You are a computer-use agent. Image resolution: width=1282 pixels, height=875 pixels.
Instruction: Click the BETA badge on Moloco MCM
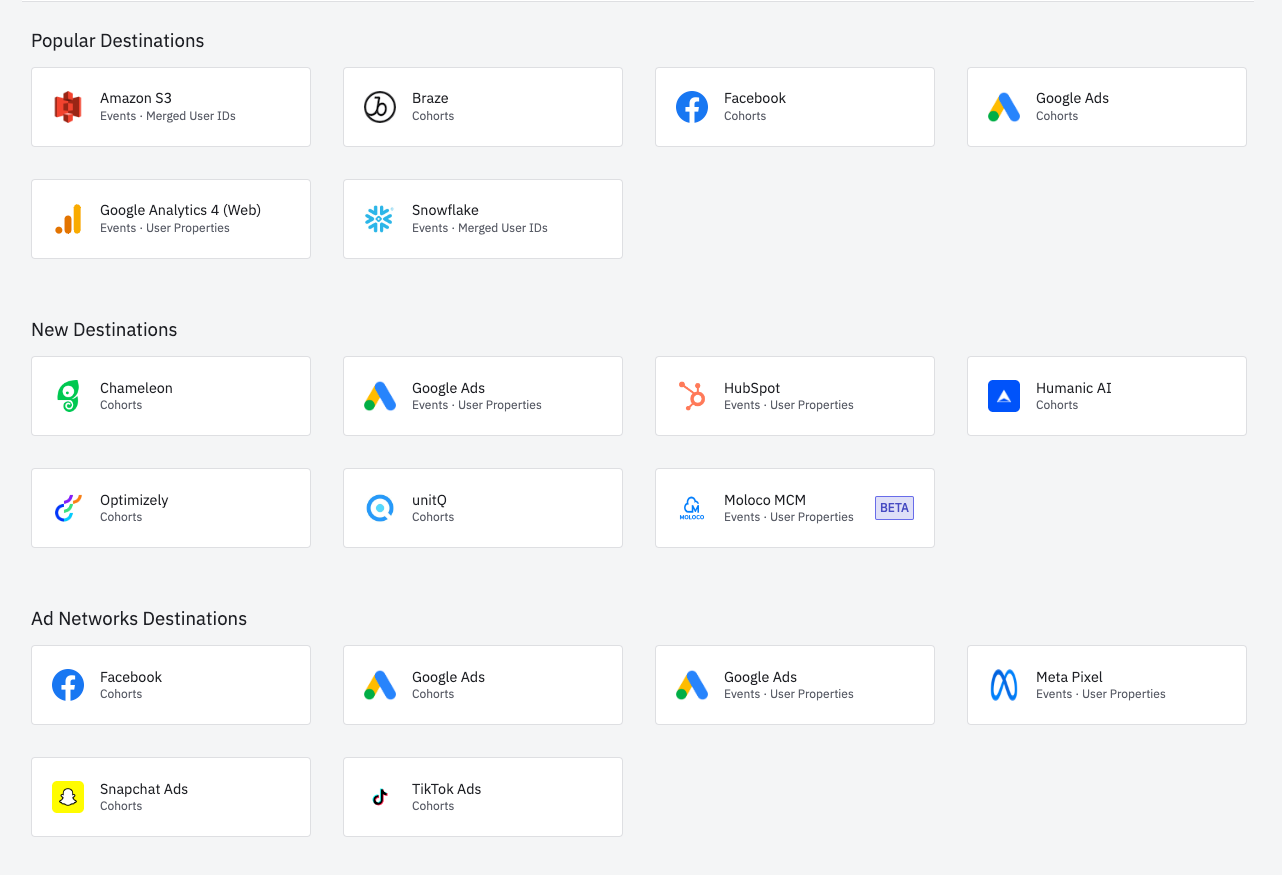pos(894,508)
